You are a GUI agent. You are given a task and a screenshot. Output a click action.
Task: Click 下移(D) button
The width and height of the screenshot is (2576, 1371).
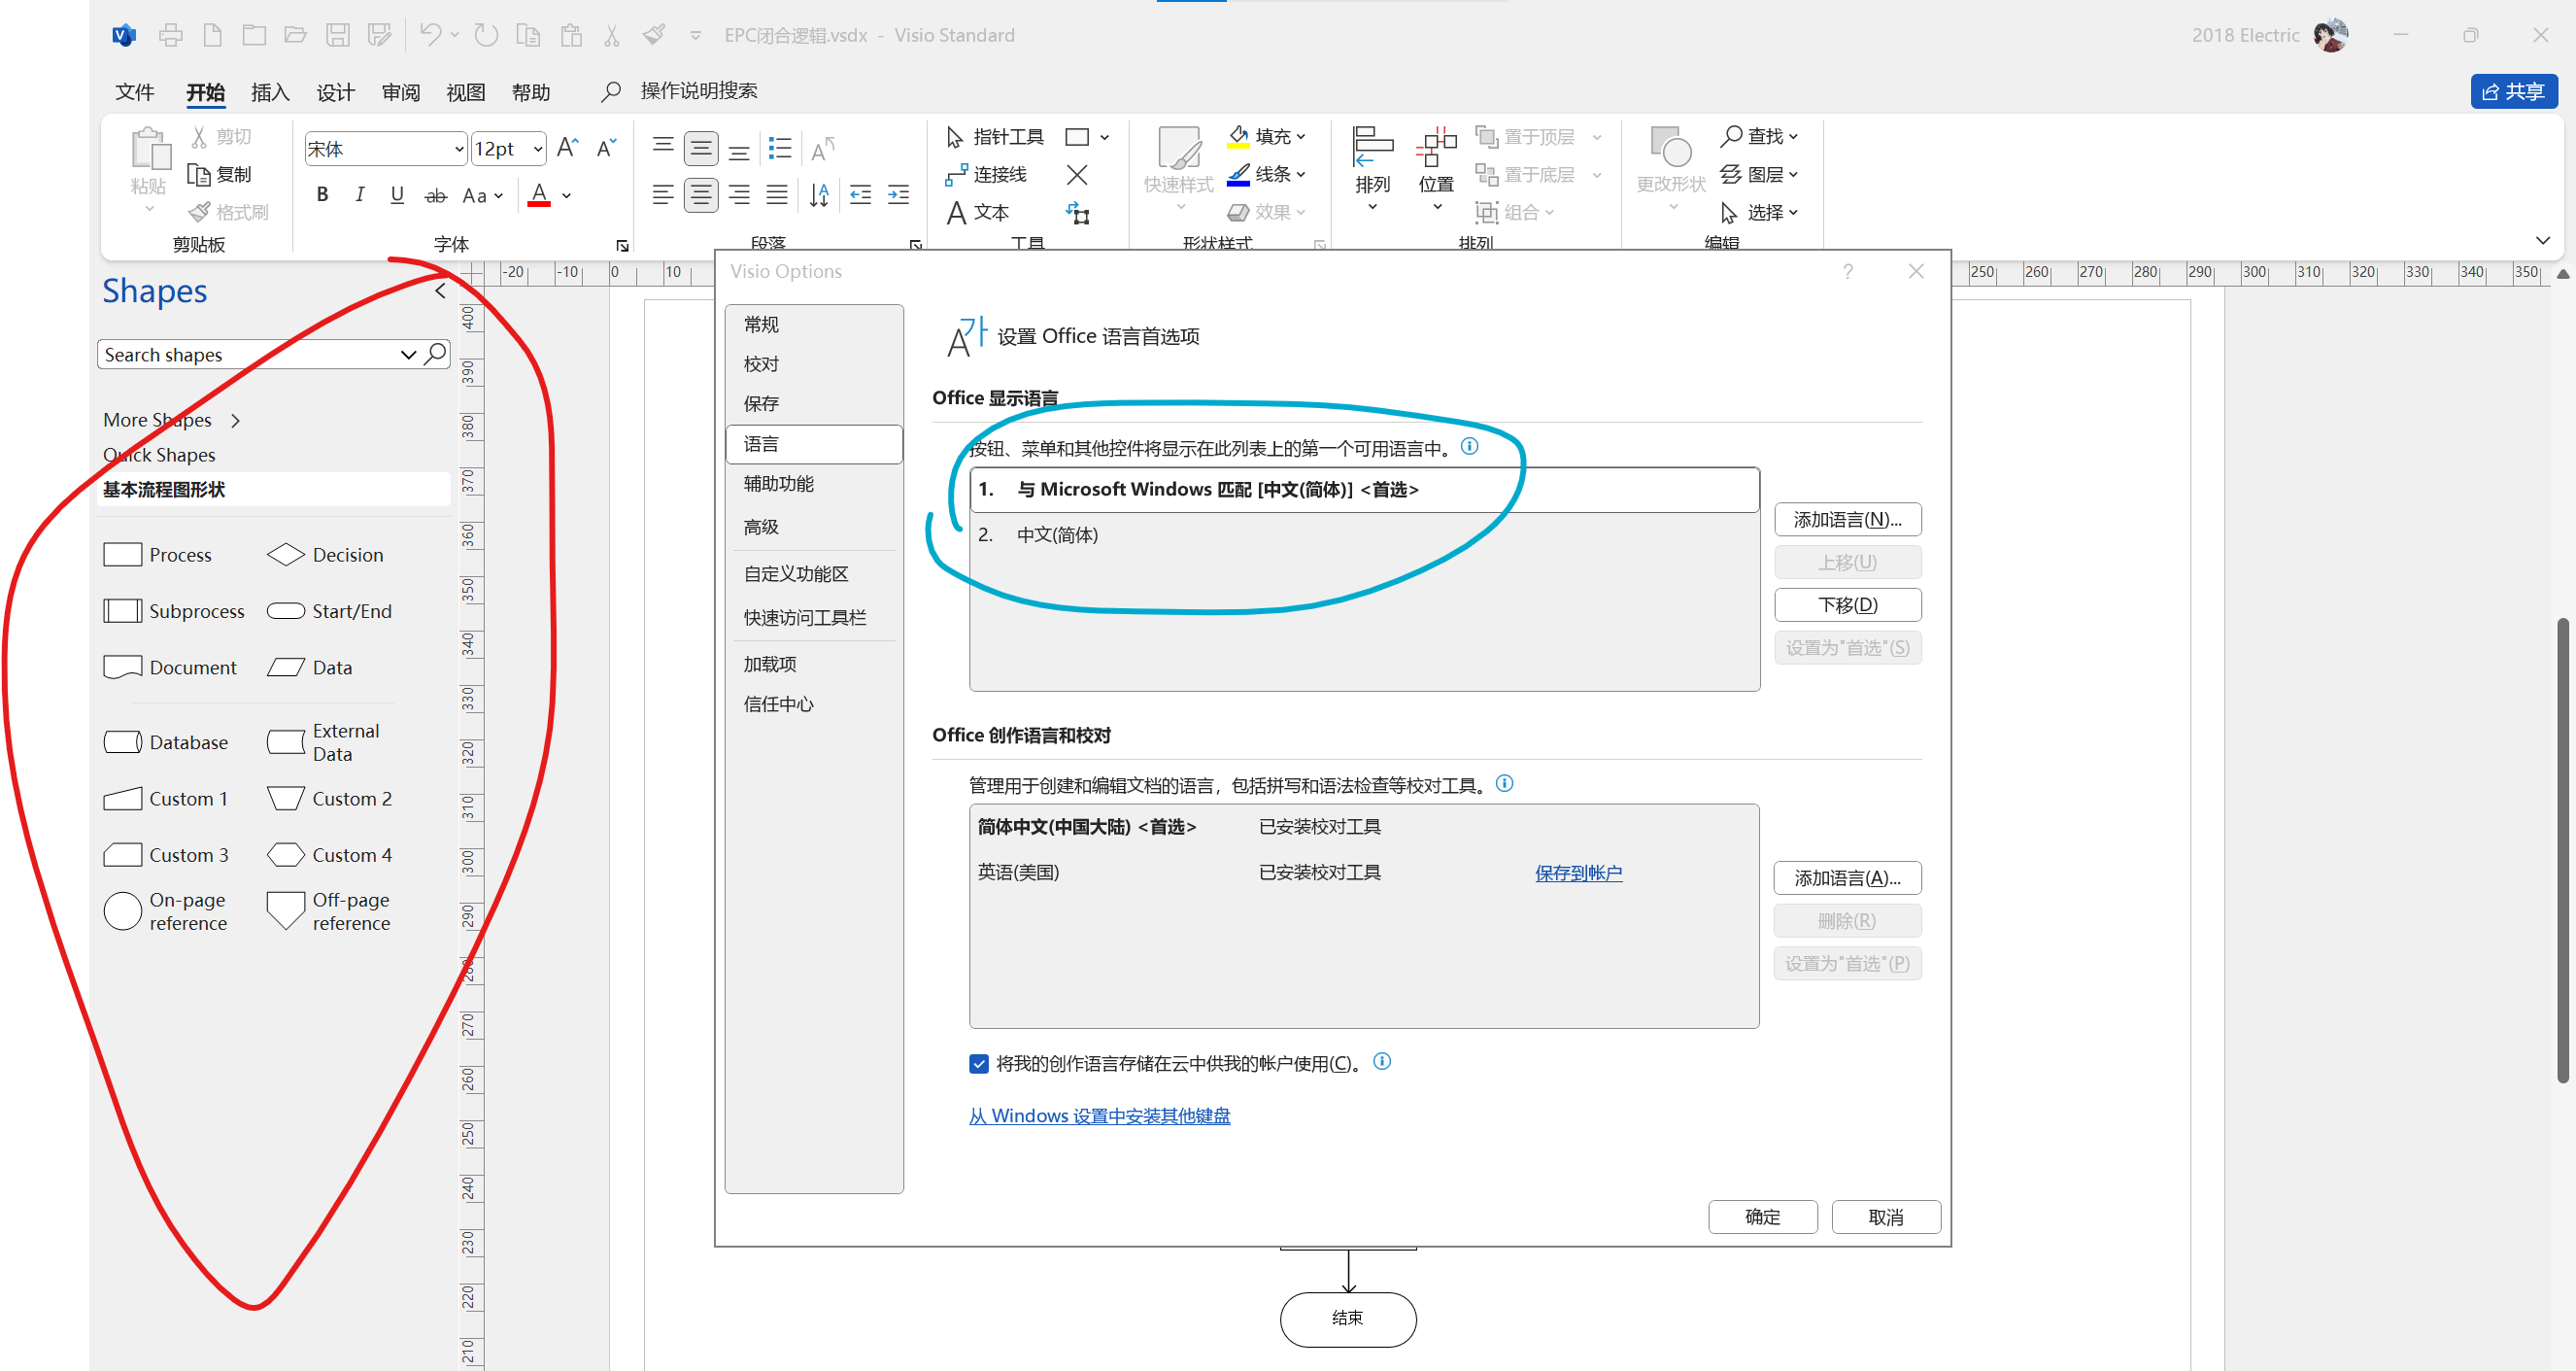tap(1847, 604)
